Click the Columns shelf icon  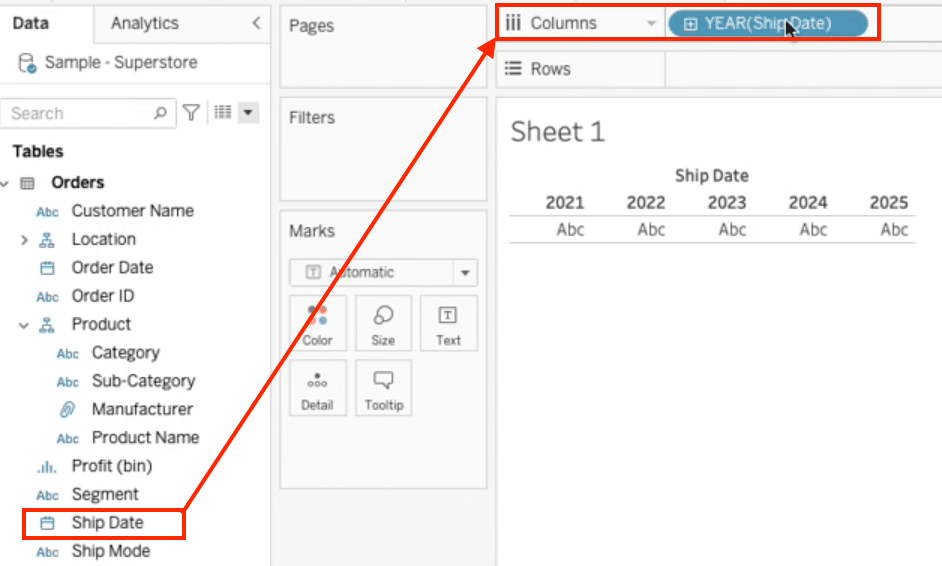pos(513,23)
